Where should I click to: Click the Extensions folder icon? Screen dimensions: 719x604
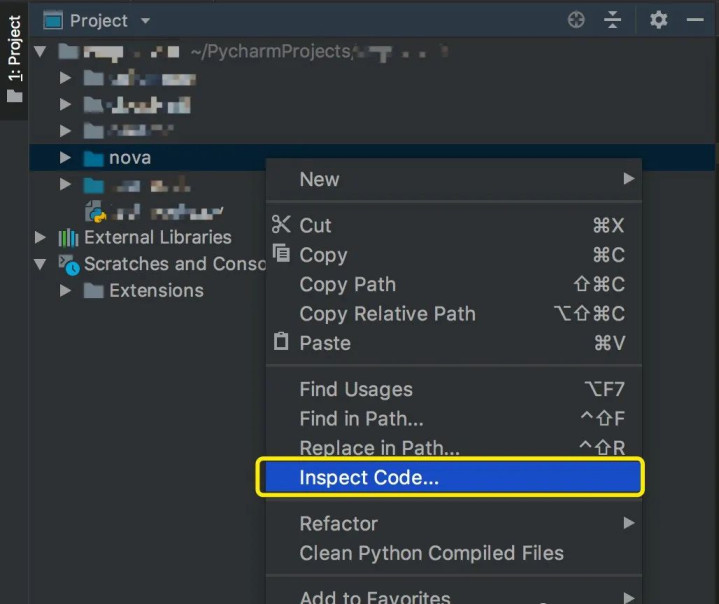93,291
